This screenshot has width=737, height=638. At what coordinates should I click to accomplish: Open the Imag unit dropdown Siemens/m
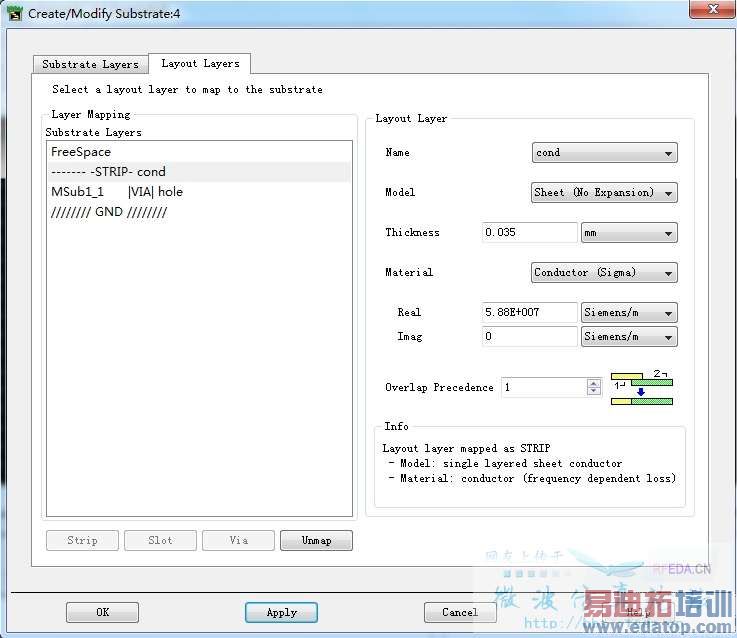[629, 337]
